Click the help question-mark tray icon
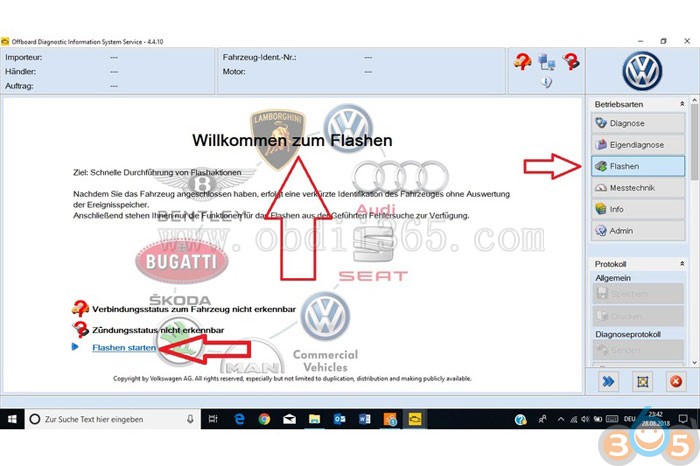Screen dimensions: 700x466 pyautogui.click(x=520, y=420)
